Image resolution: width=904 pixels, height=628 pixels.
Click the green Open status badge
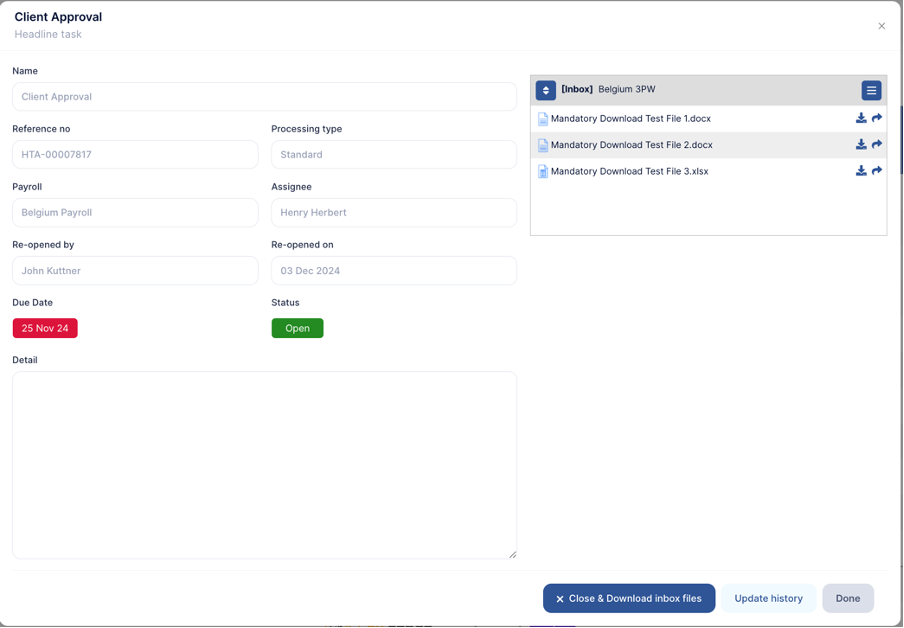click(x=297, y=327)
